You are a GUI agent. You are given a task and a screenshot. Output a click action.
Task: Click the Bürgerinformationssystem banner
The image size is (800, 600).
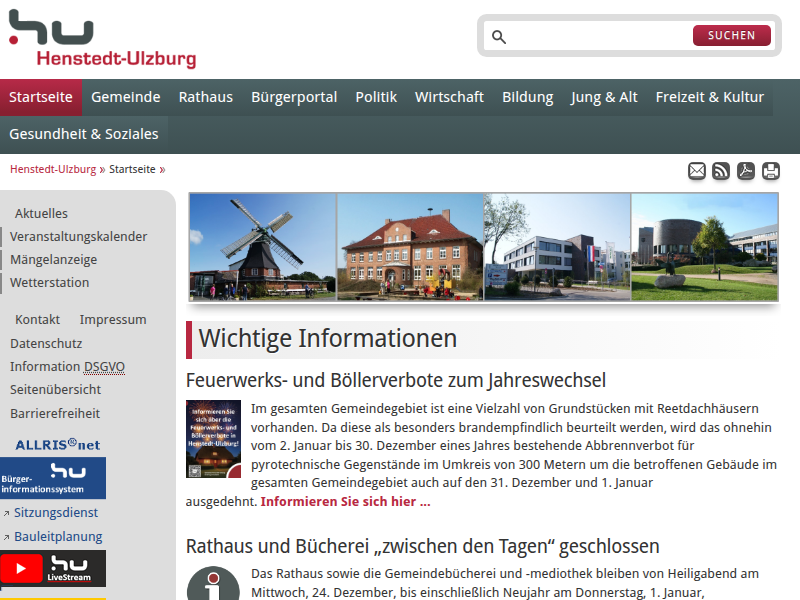click(x=52, y=478)
